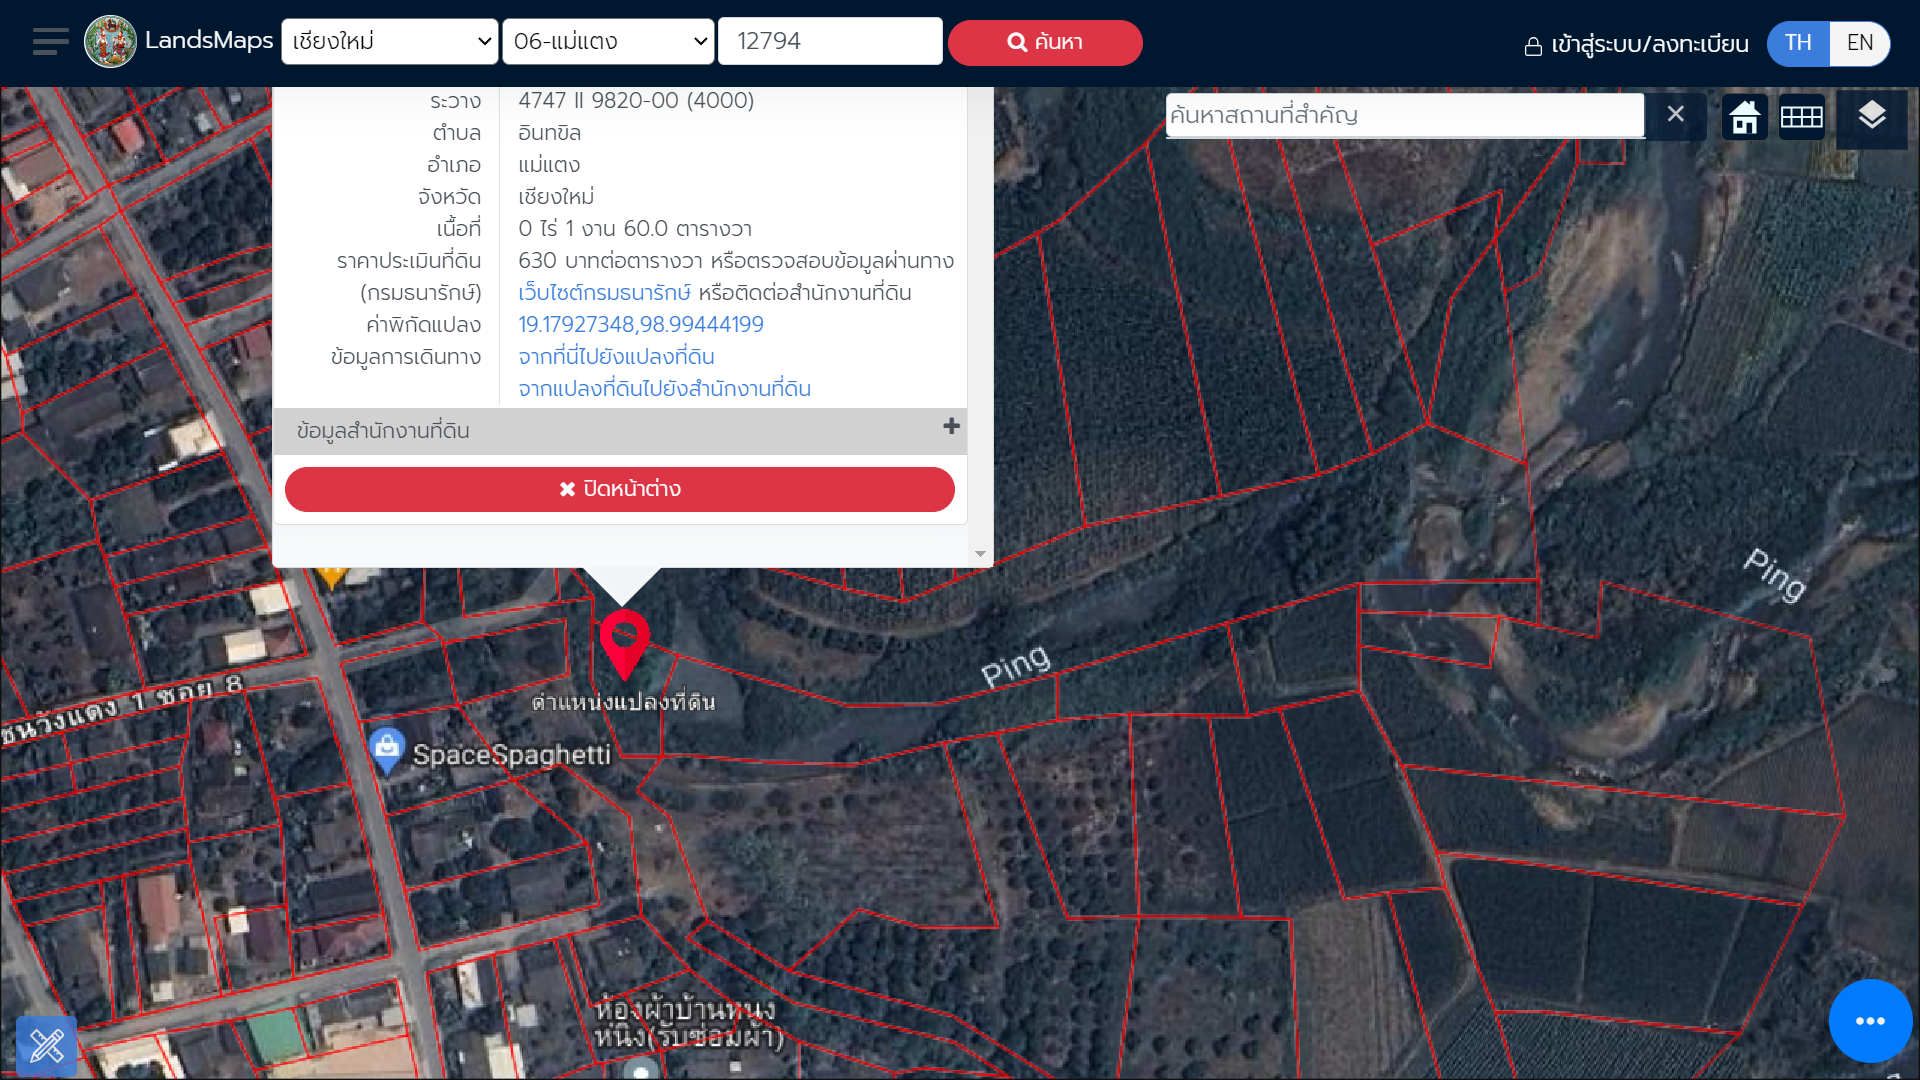Click the red ค้นหา search button
Image resolution: width=1920 pixels, height=1080 pixels.
pyautogui.click(x=1045, y=43)
